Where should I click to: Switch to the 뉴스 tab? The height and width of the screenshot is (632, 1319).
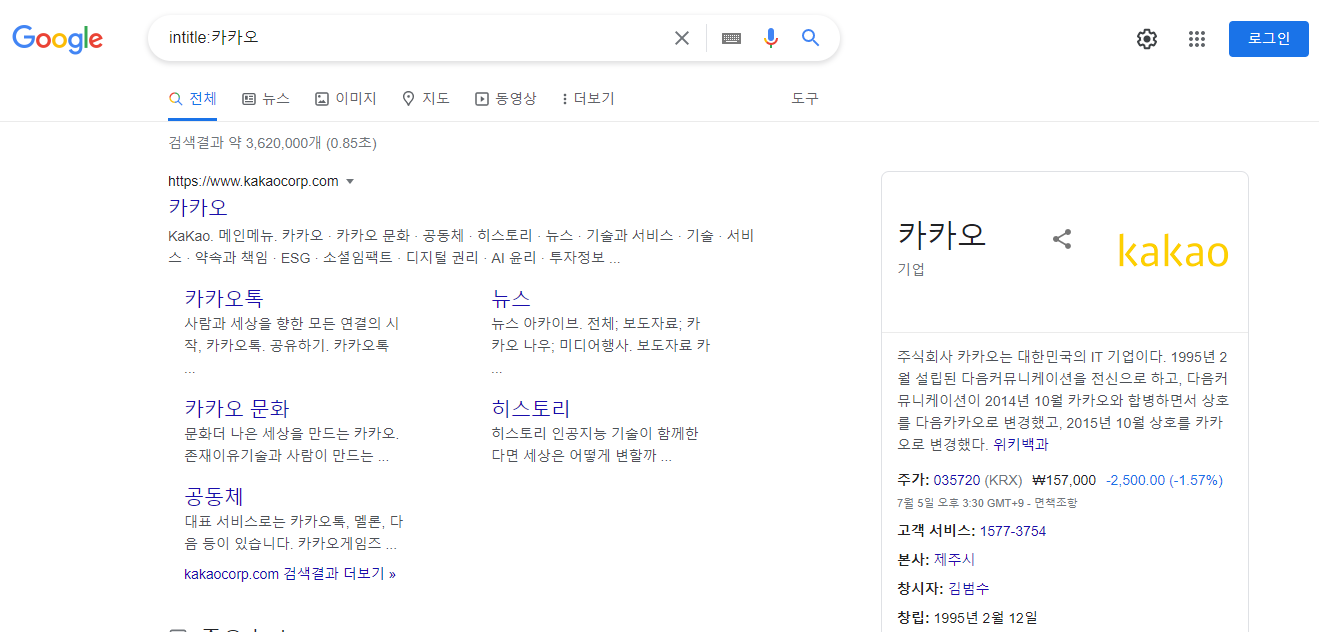(x=266, y=98)
